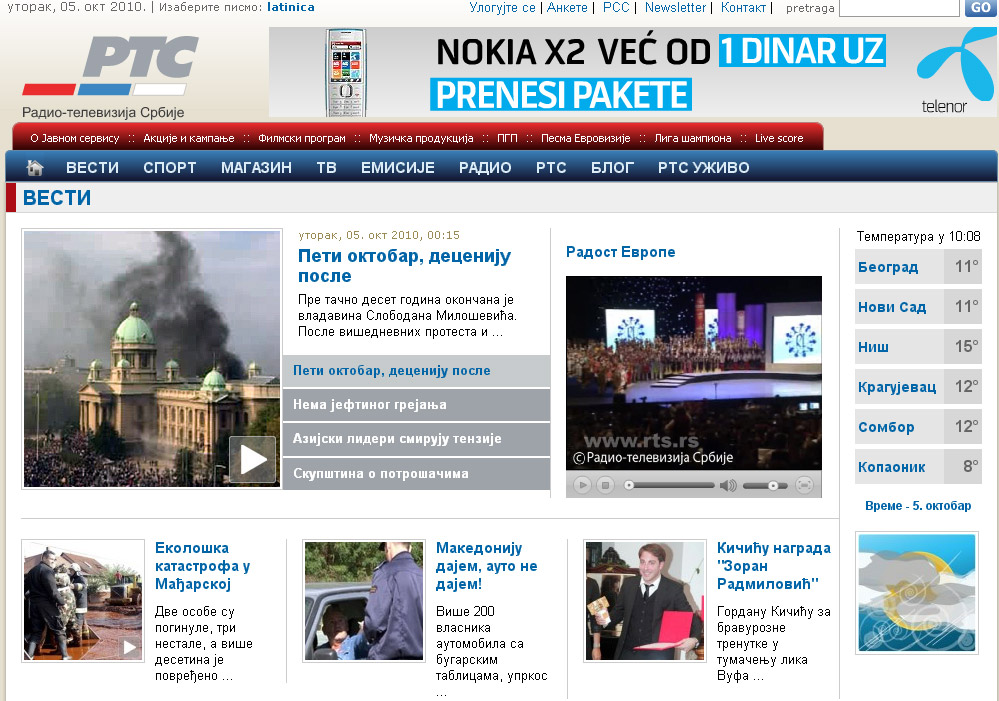Open О Јавном сервису link

(x=75, y=138)
